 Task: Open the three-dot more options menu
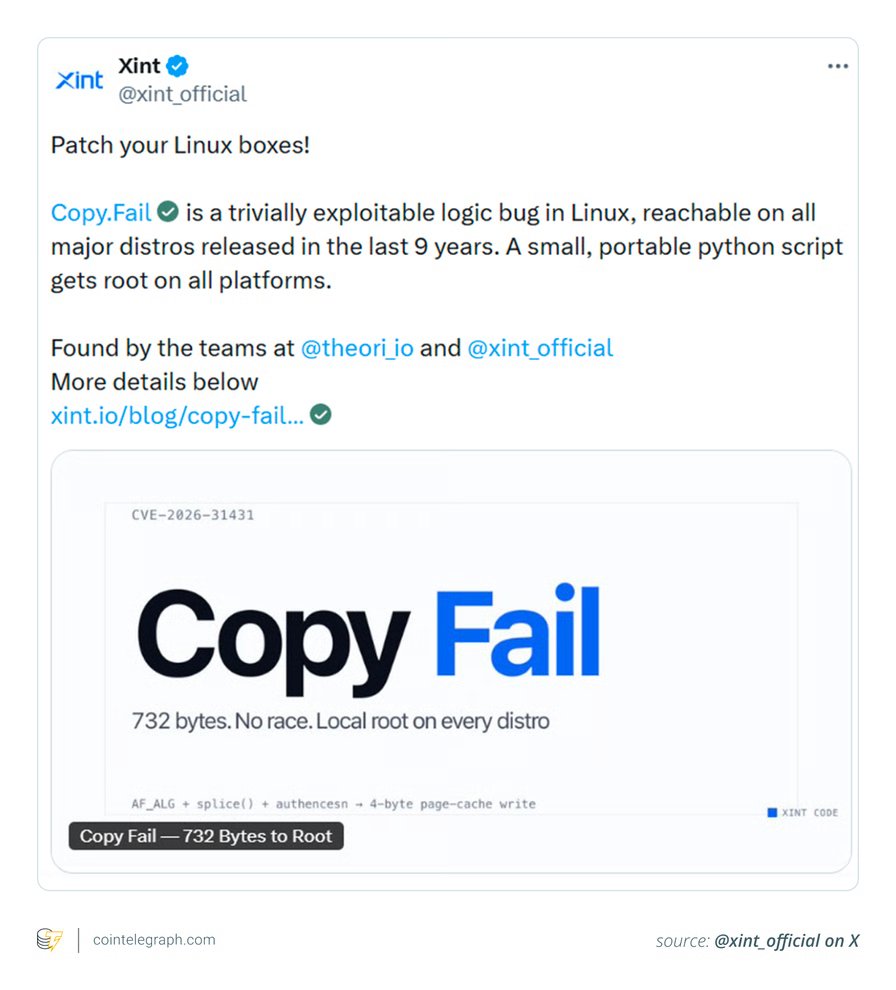click(837, 66)
